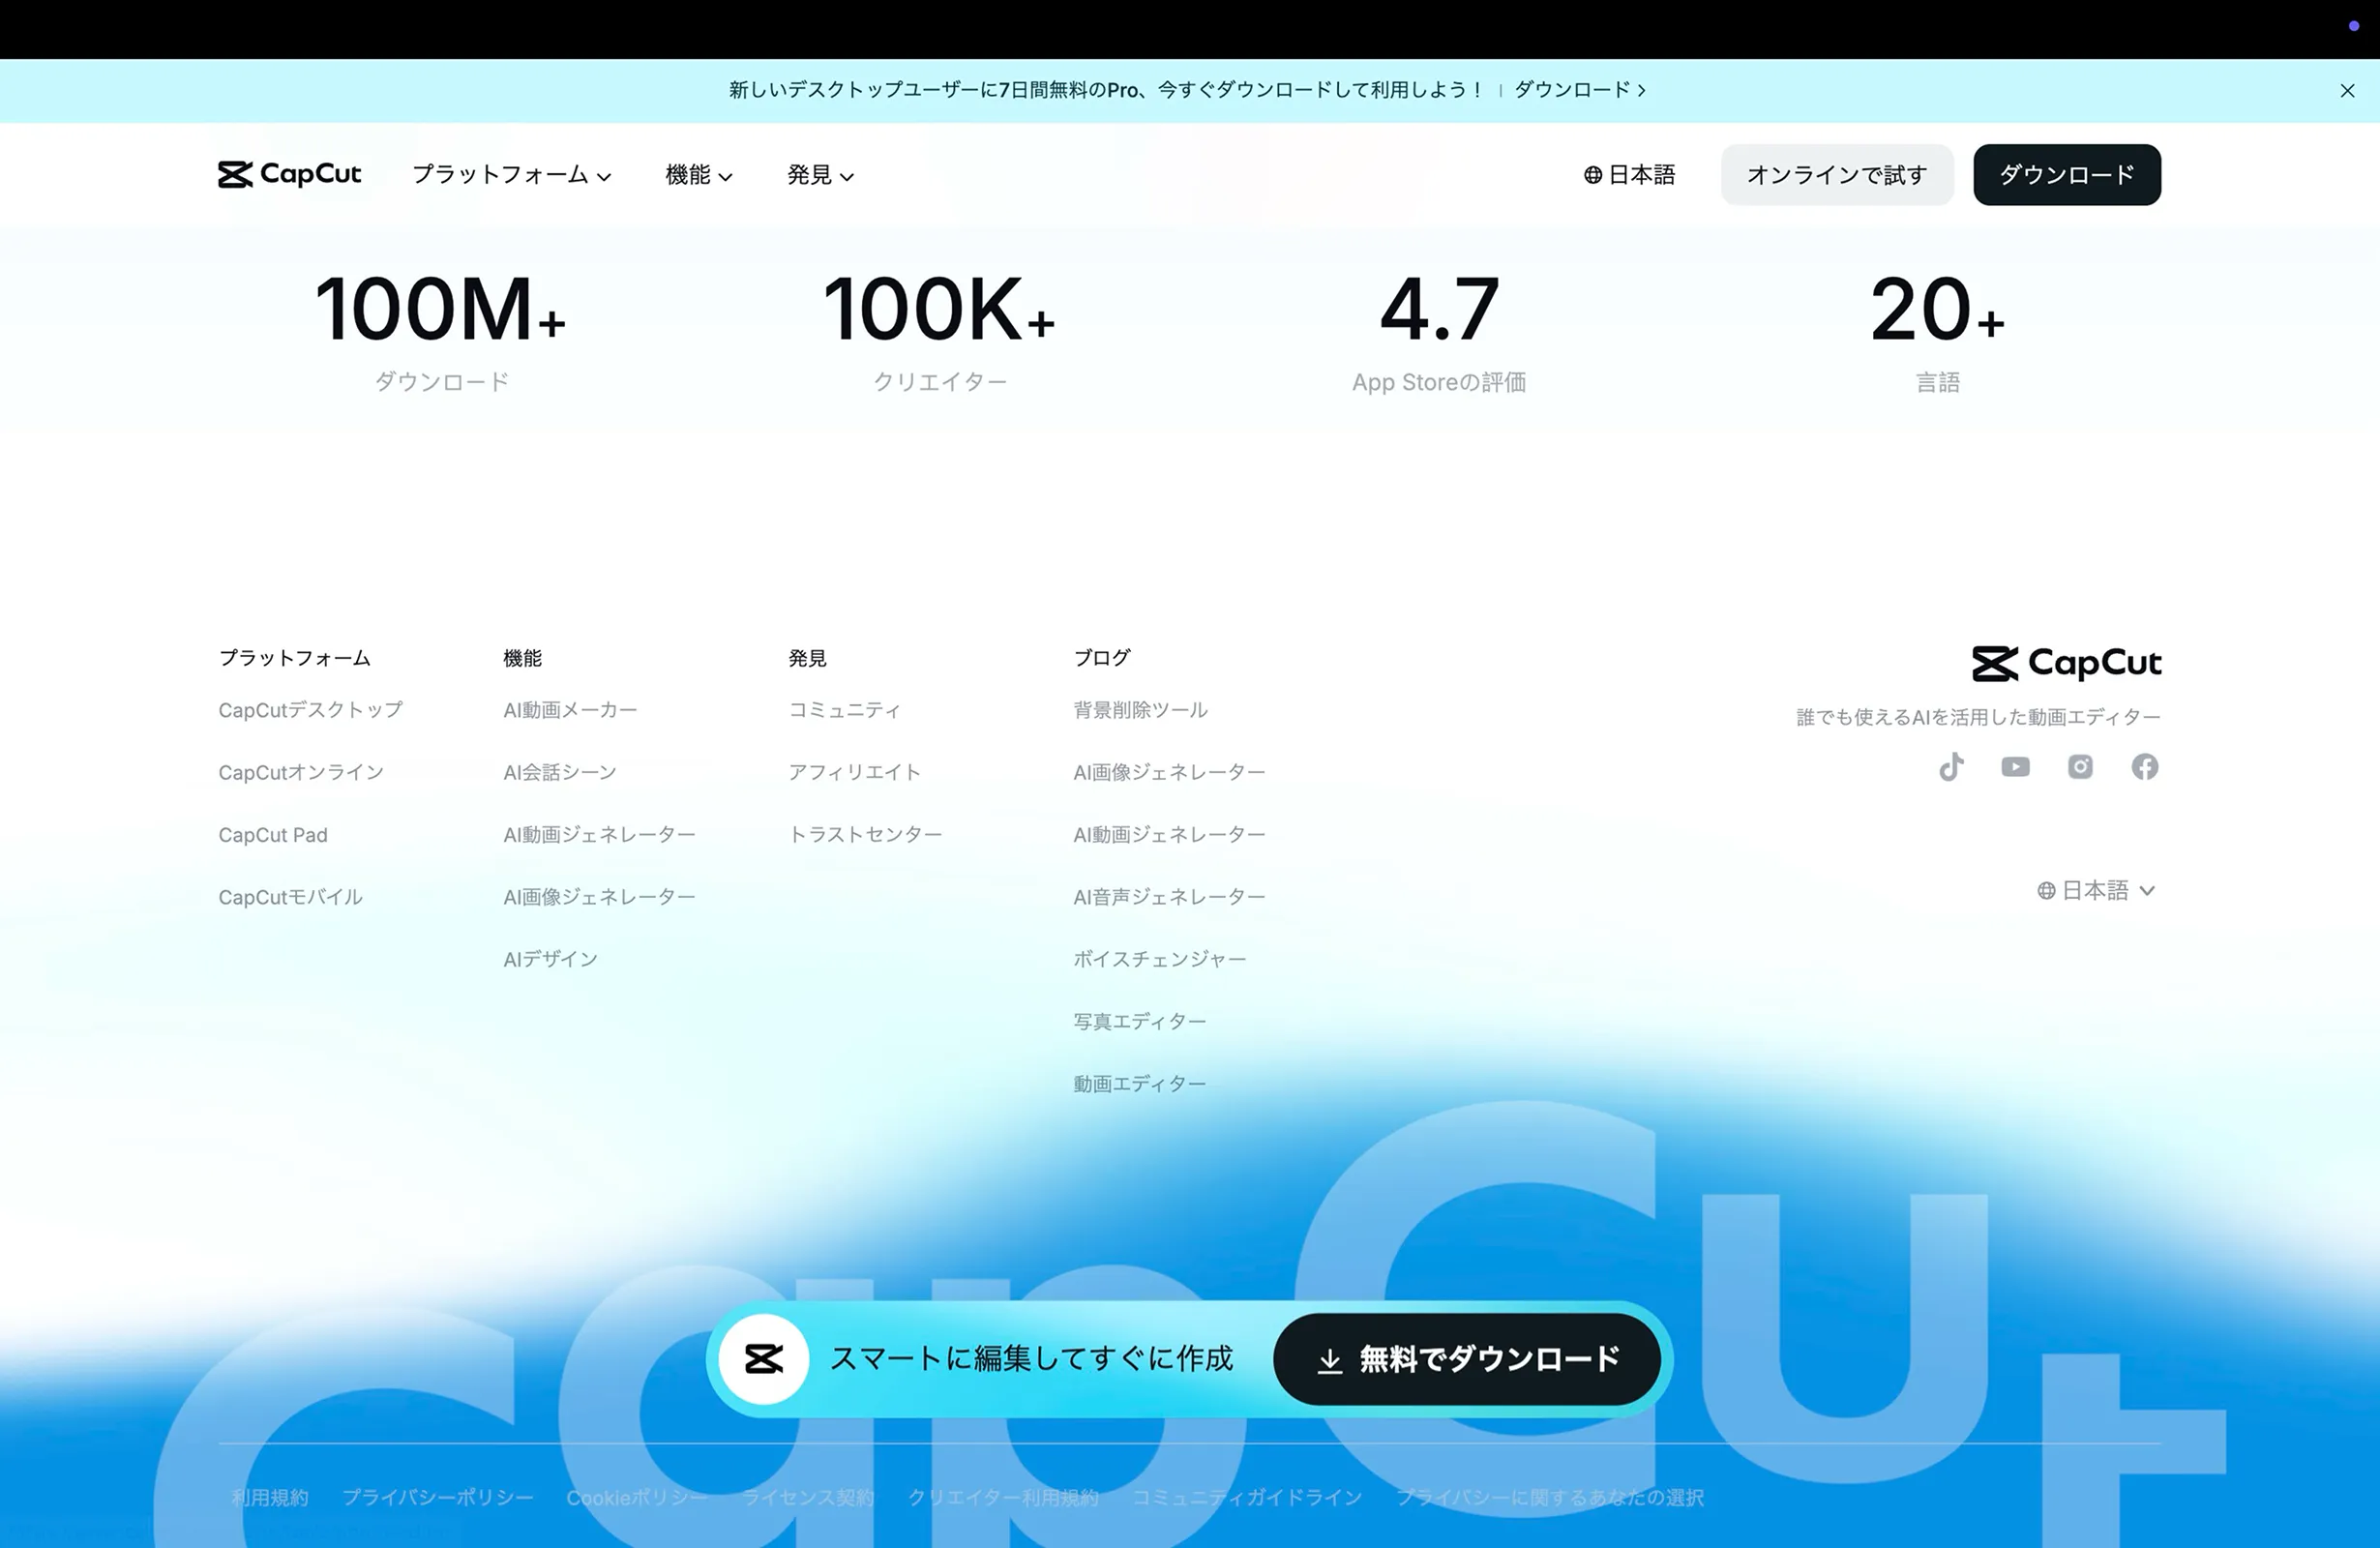
Task: Open AI動画メーカー link
Action: pos(570,710)
